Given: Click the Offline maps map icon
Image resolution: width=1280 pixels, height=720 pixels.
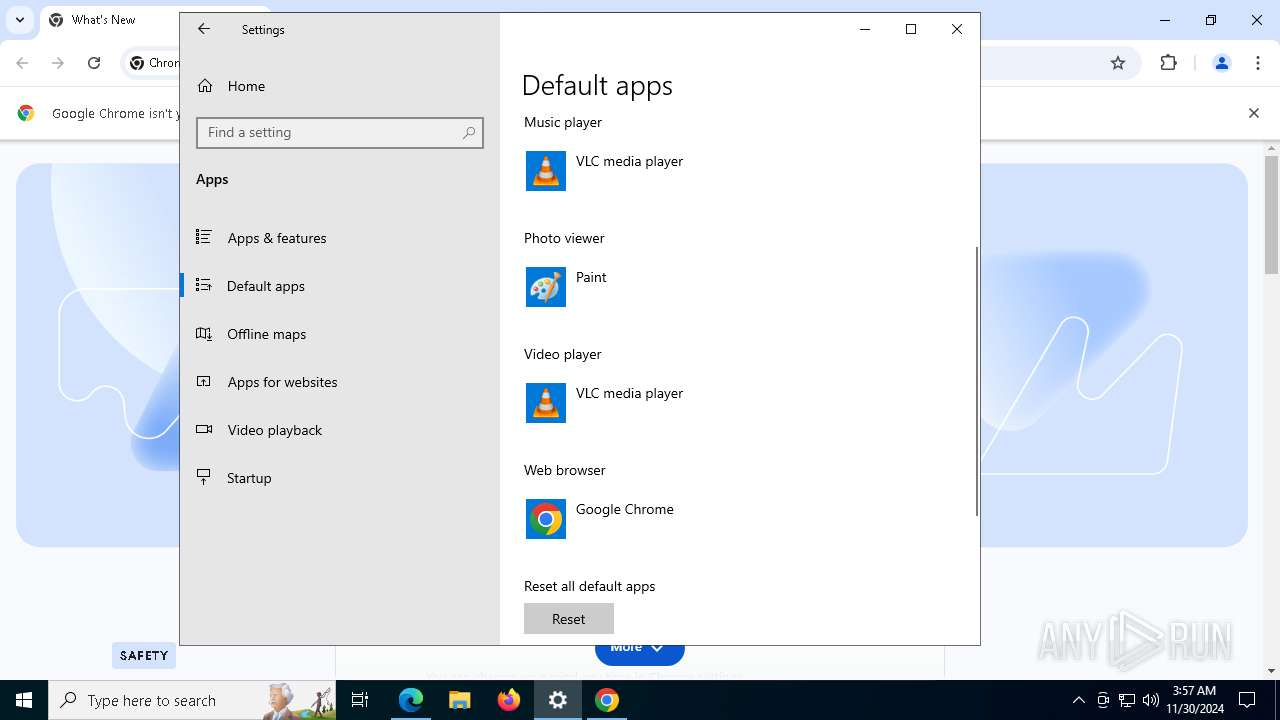Looking at the screenshot, I should tap(204, 334).
